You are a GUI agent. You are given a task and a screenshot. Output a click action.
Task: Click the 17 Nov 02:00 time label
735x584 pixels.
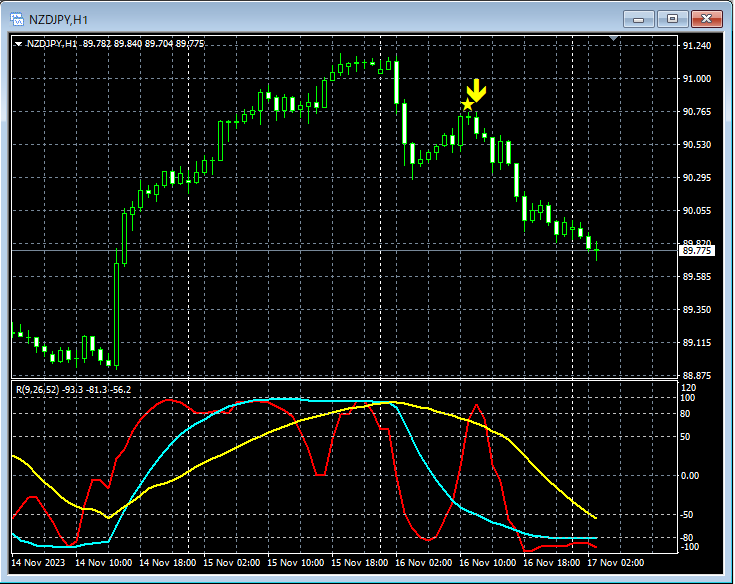tap(618, 564)
